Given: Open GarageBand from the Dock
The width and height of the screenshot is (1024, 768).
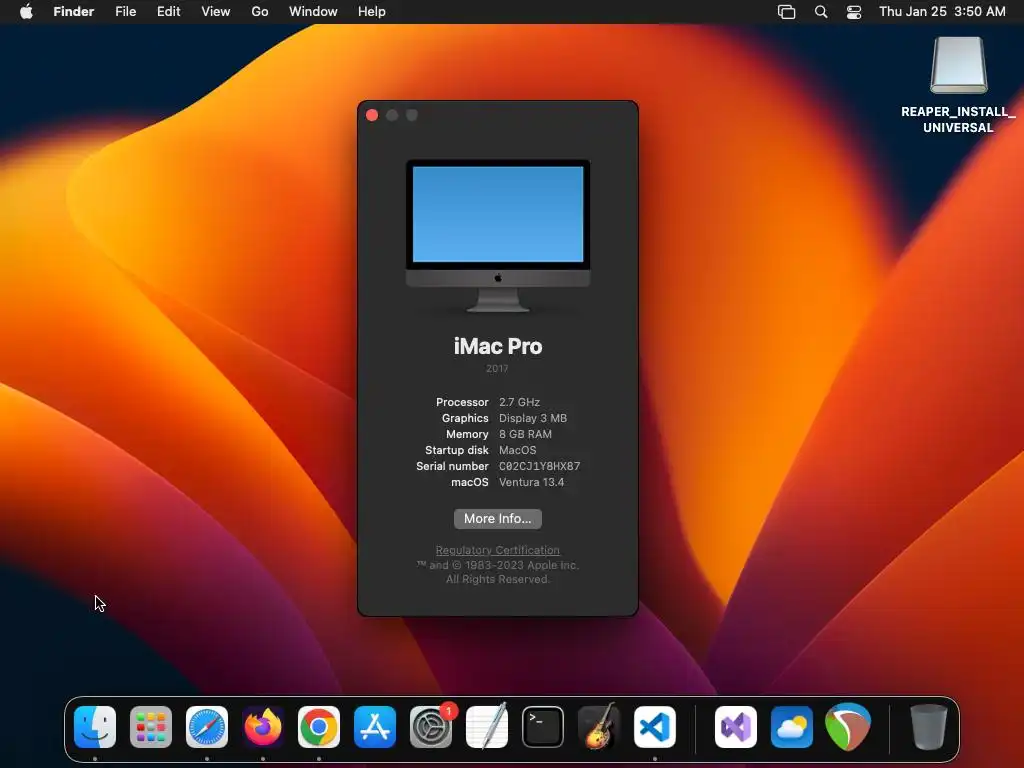Looking at the screenshot, I should pos(599,727).
